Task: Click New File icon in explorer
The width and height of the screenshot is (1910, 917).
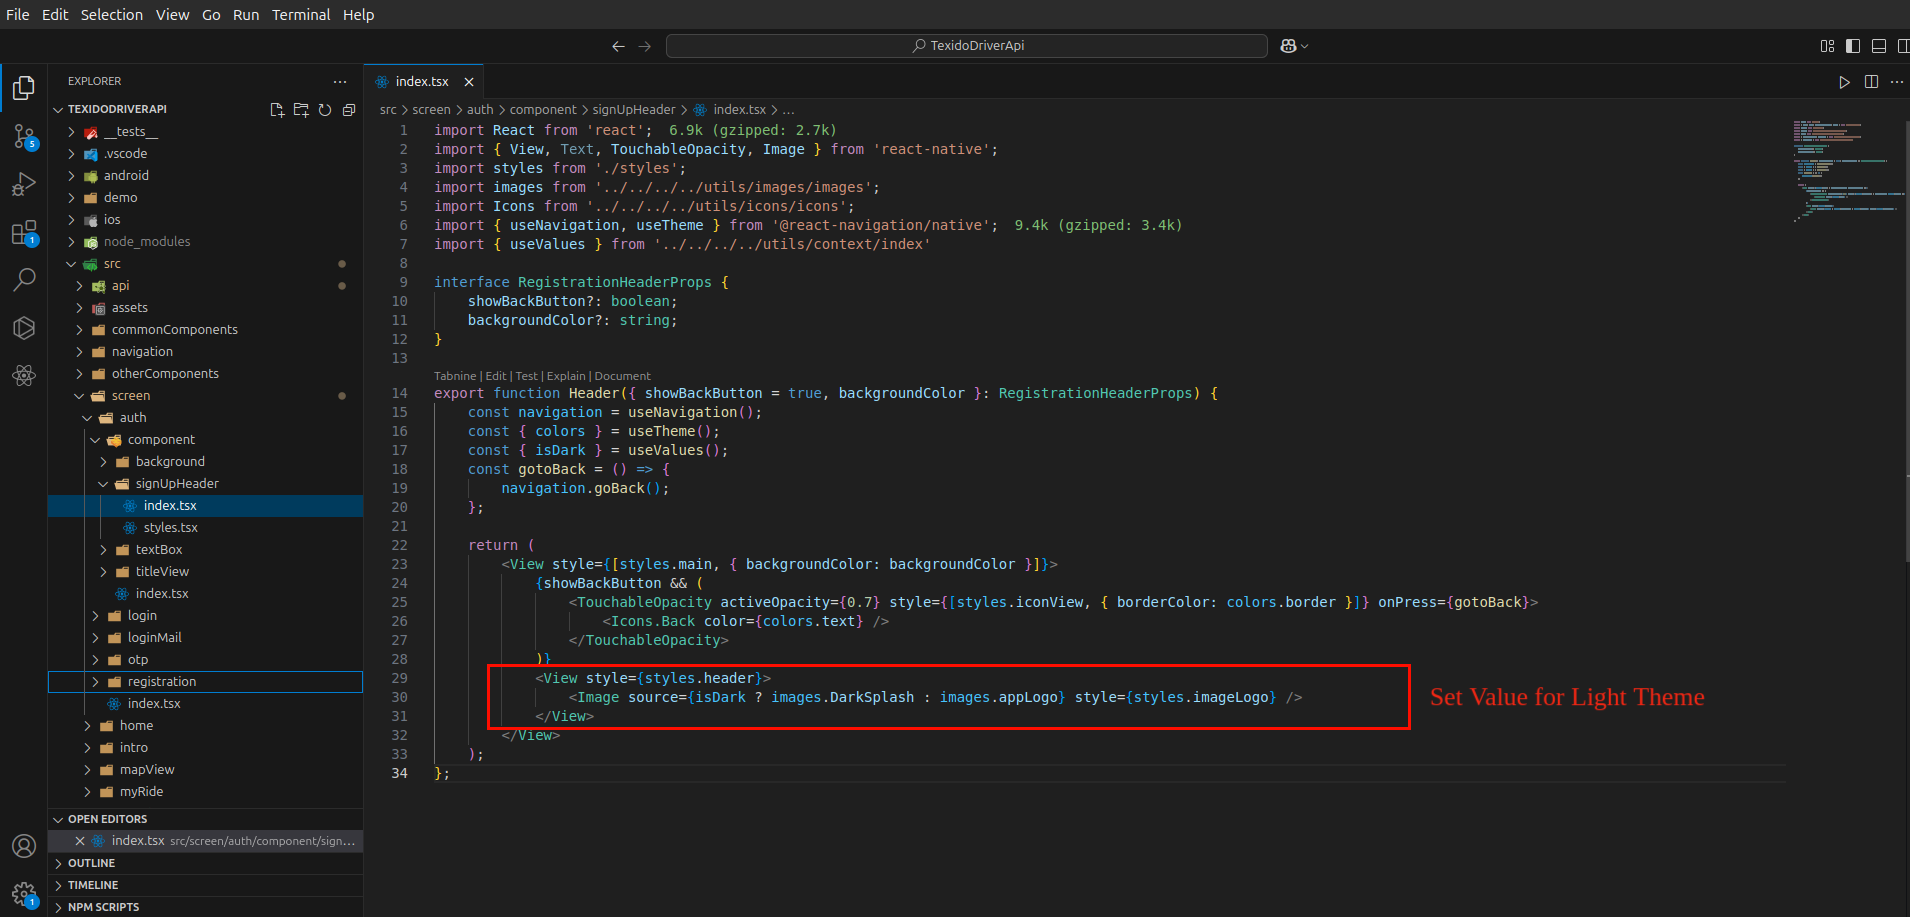Action: 277,110
